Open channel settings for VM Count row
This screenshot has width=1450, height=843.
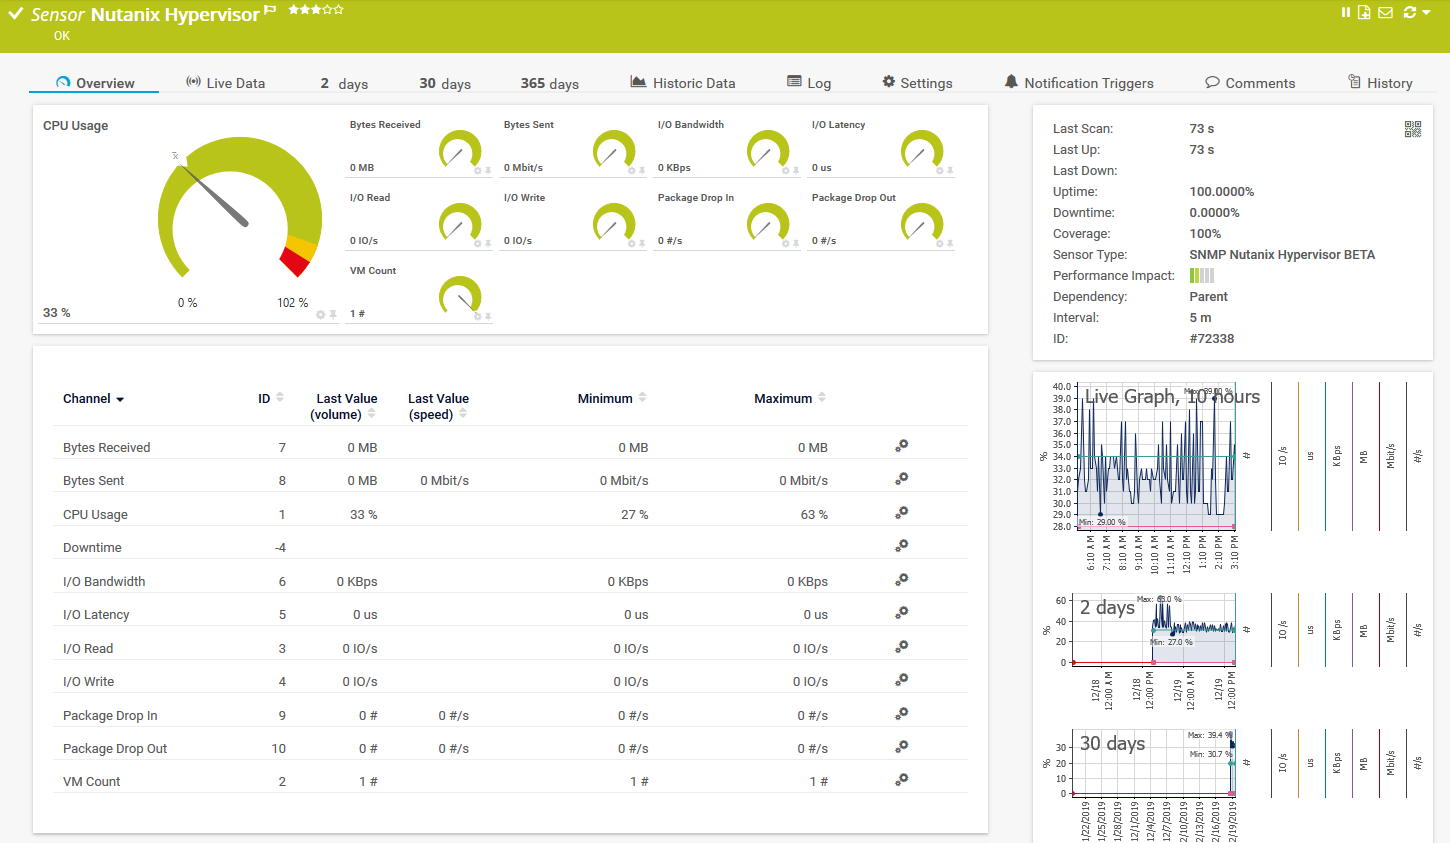pos(901,780)
